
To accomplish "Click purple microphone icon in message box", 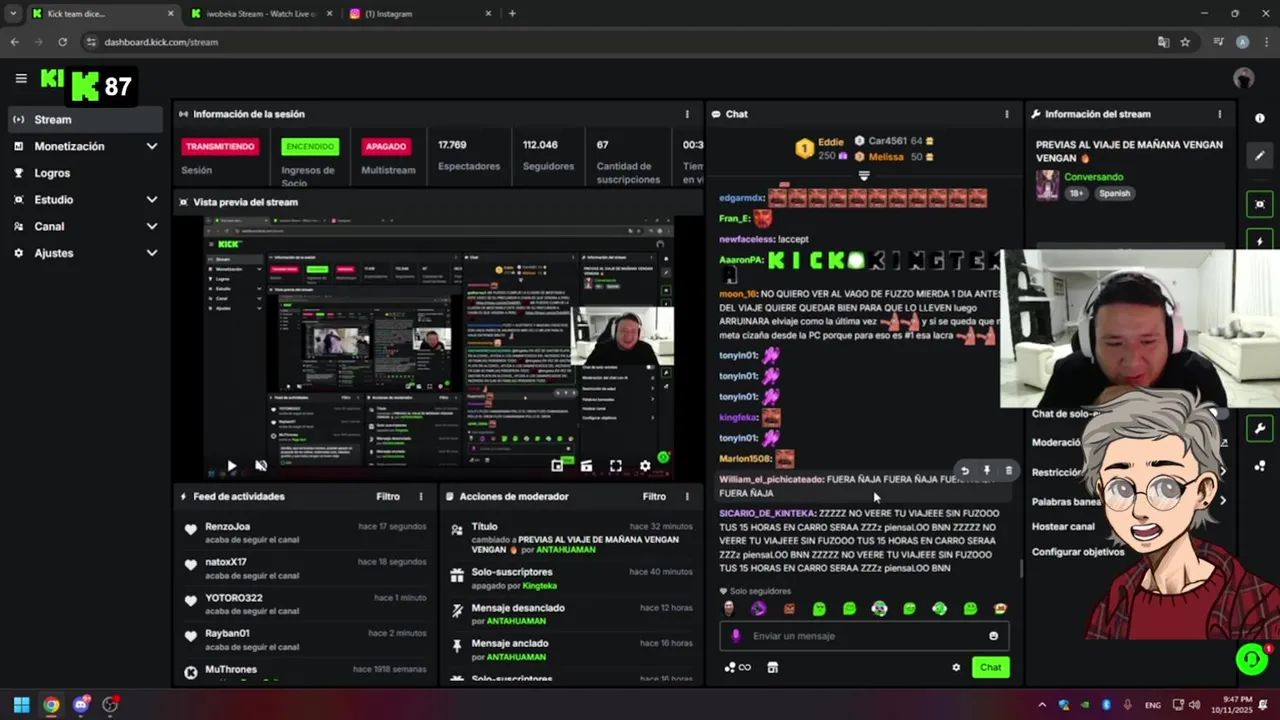I will 736,636.
